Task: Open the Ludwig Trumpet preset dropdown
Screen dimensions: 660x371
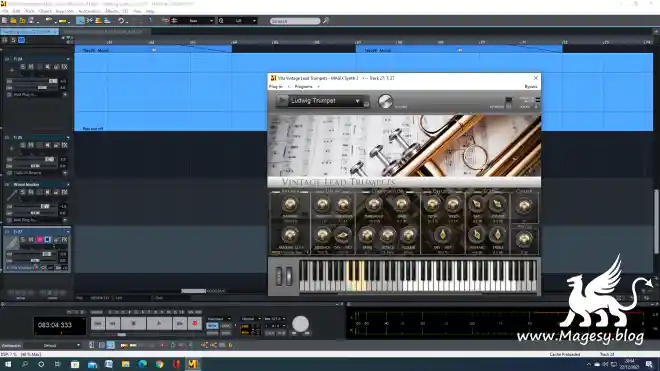Action: [357, 101]
